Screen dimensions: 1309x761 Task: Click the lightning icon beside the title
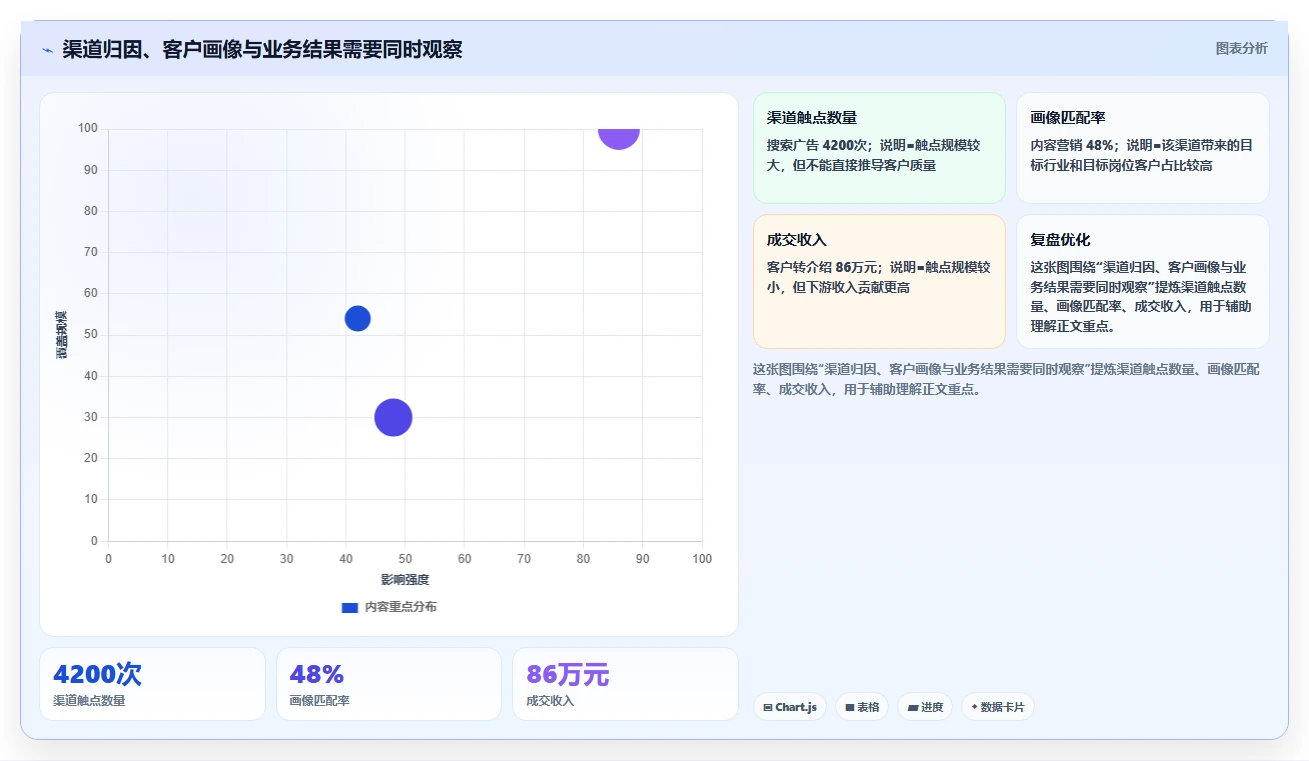tap(47, 50)
